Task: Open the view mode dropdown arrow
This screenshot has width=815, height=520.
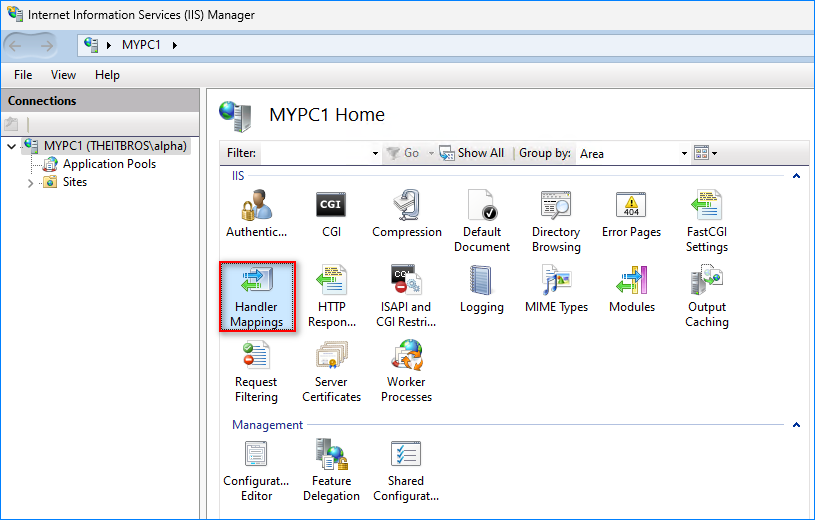Action: 715,153
